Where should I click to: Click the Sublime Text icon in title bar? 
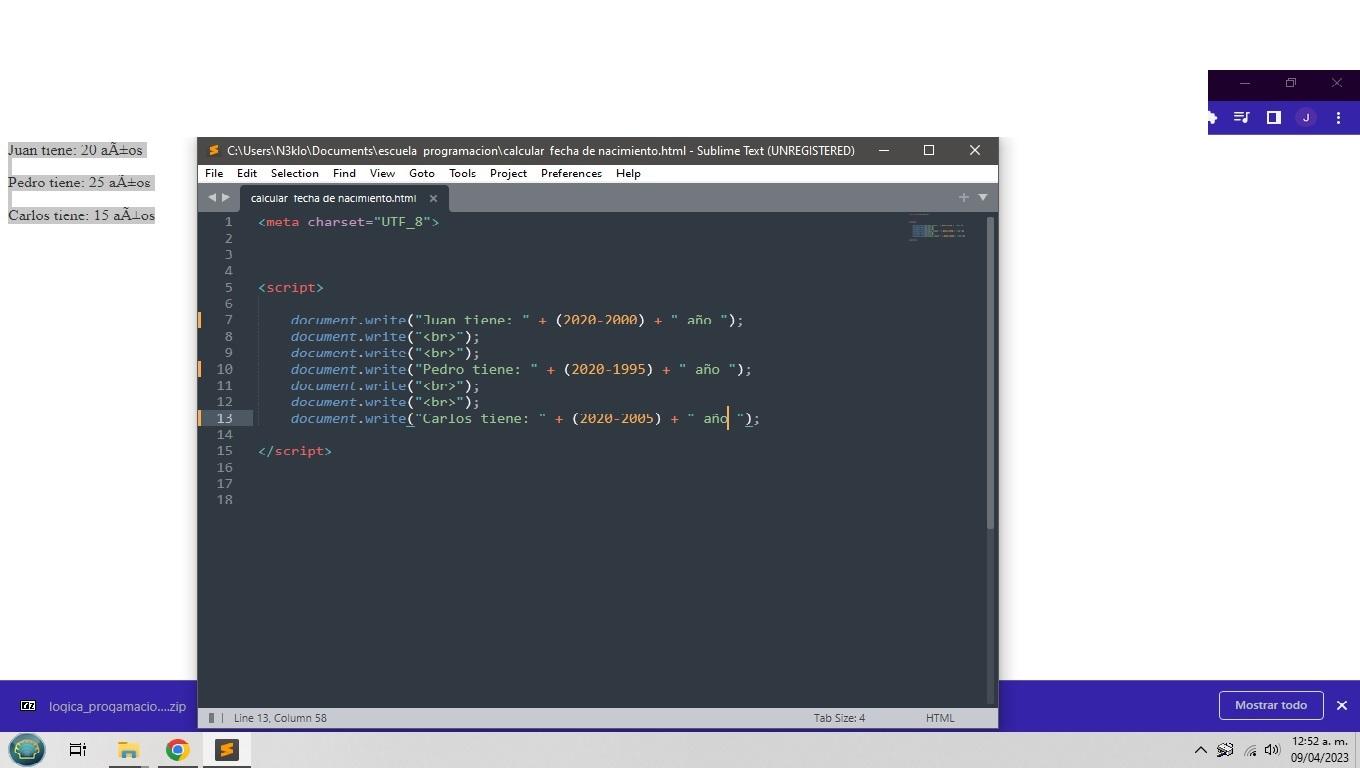pos(213,150)
